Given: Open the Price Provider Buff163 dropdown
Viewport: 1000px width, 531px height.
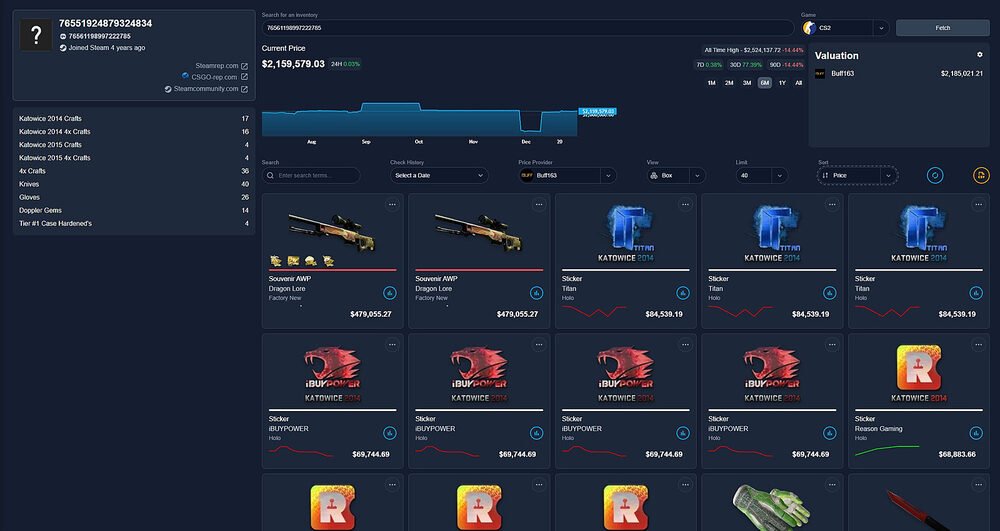Looking at the screenshot, I should (x=568, y=175).
